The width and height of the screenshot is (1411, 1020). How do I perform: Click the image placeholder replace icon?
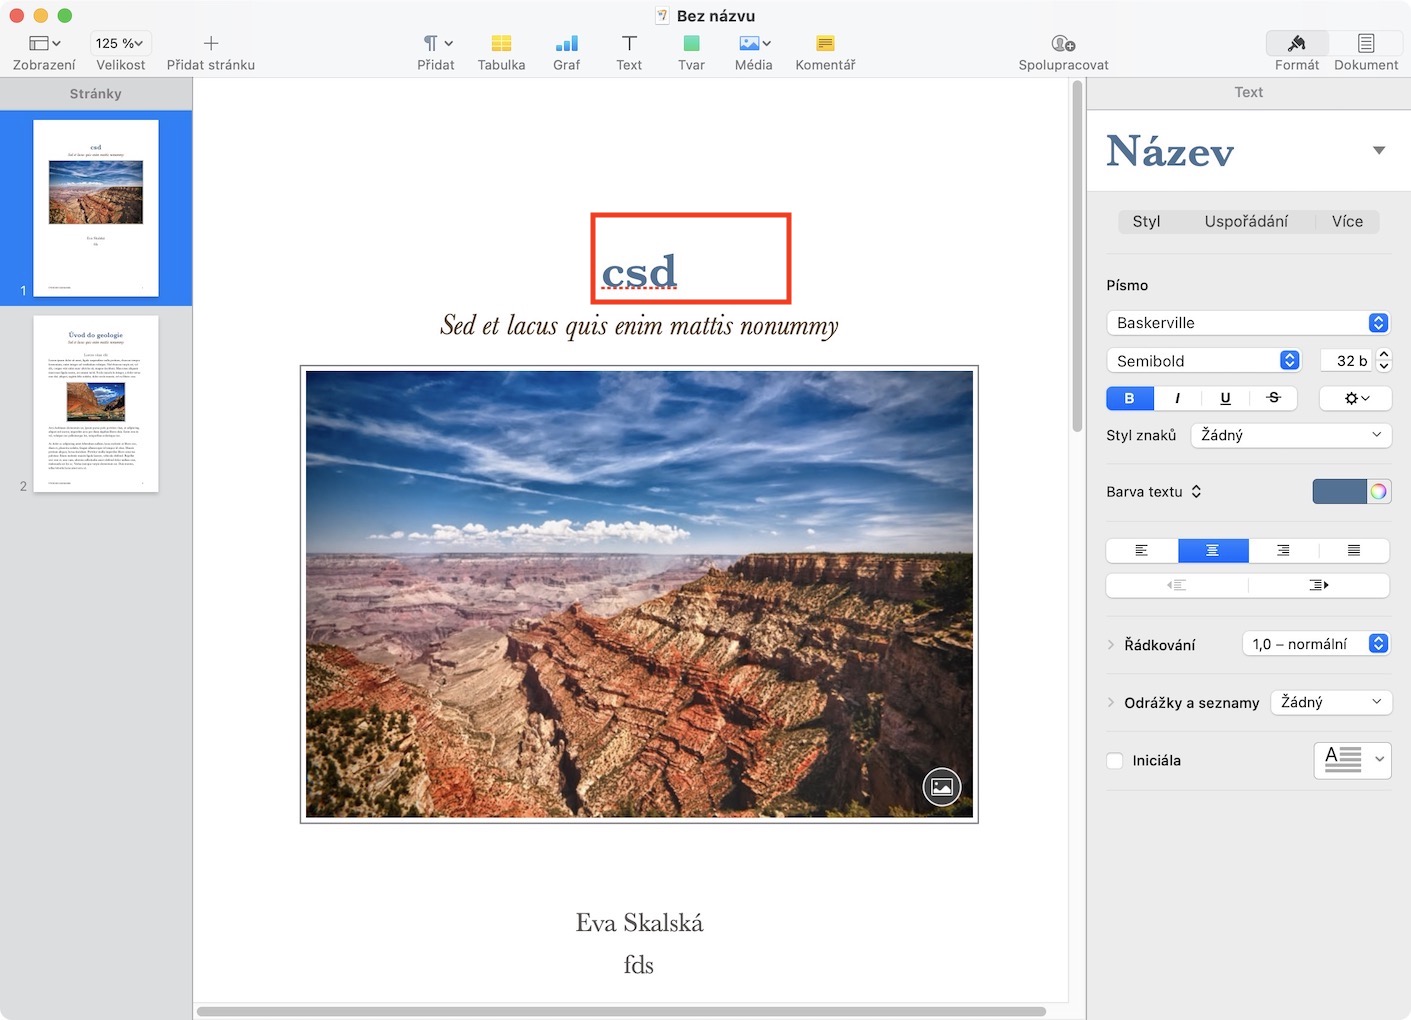coord(942,787)
